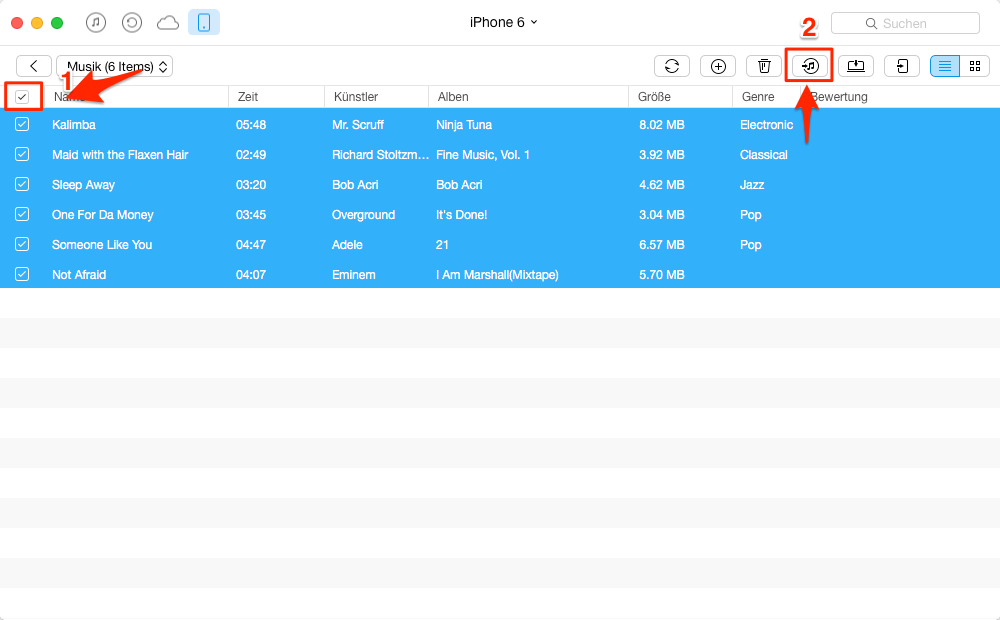Click album It's Done!
This screenshot has height=620, width=1000.
click(x=461, y=214)
